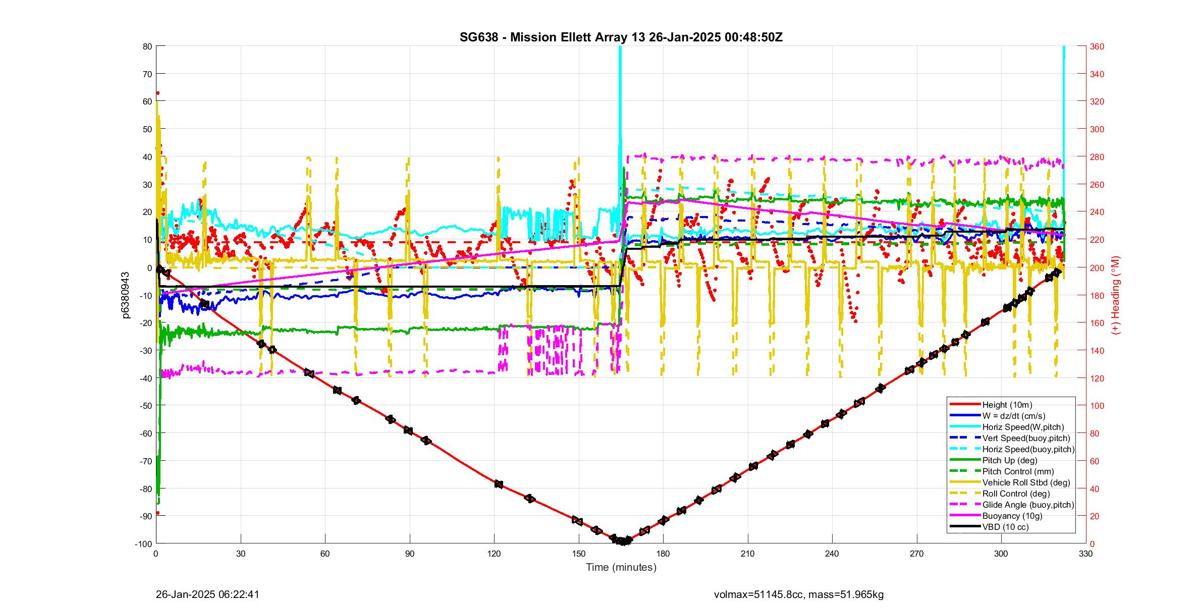Click the 'p6380943' left axis label
1200x611 pixels.
tap(126, 296)
